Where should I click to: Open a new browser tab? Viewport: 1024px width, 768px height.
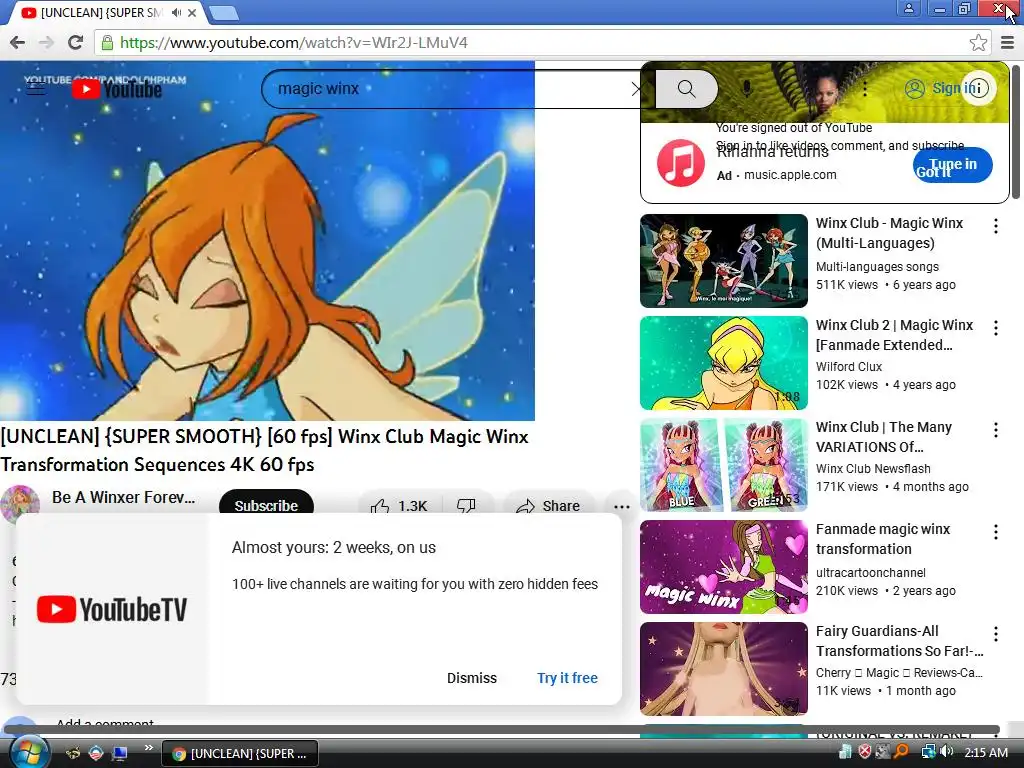tap(224, 12)
